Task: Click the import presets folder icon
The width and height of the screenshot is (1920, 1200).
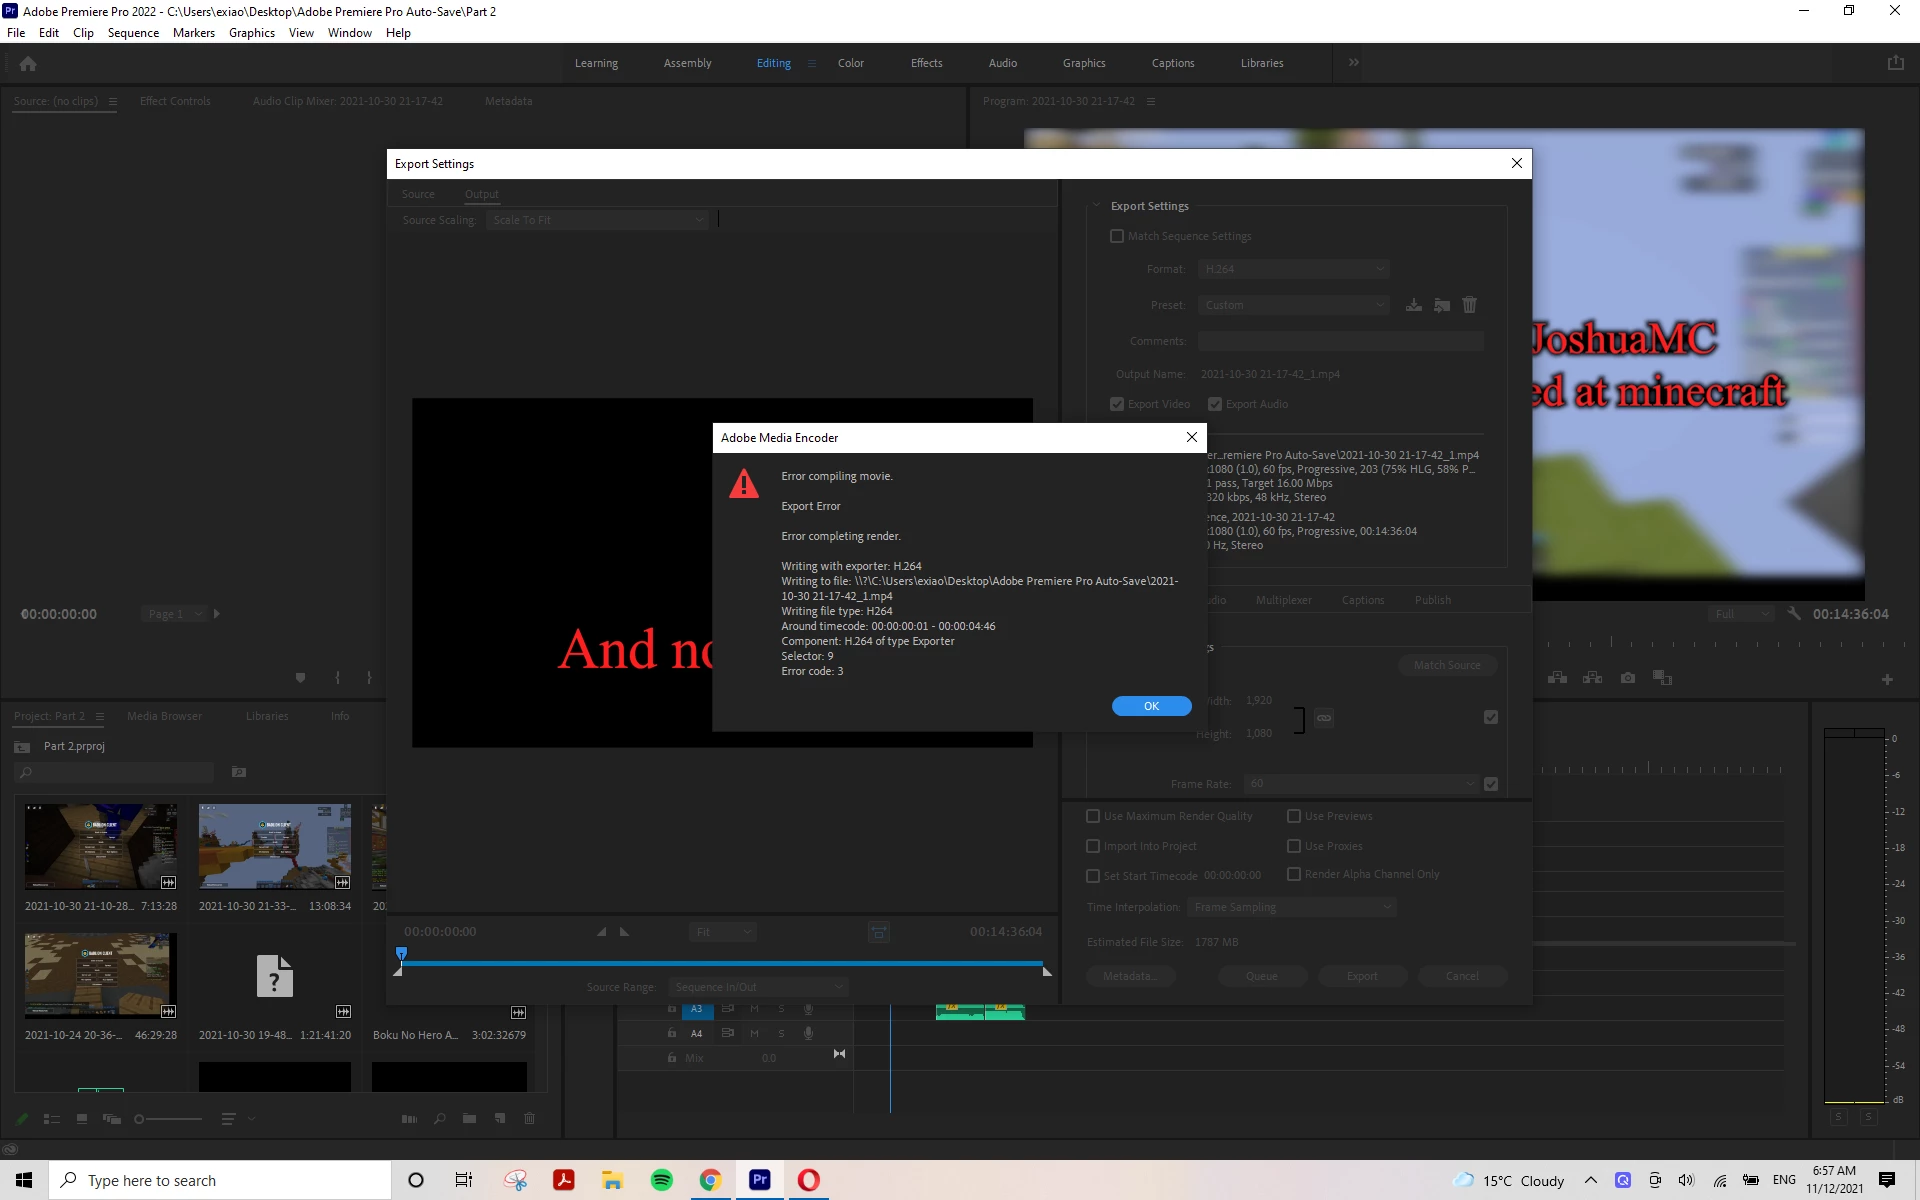Action: click(1441, 305)
